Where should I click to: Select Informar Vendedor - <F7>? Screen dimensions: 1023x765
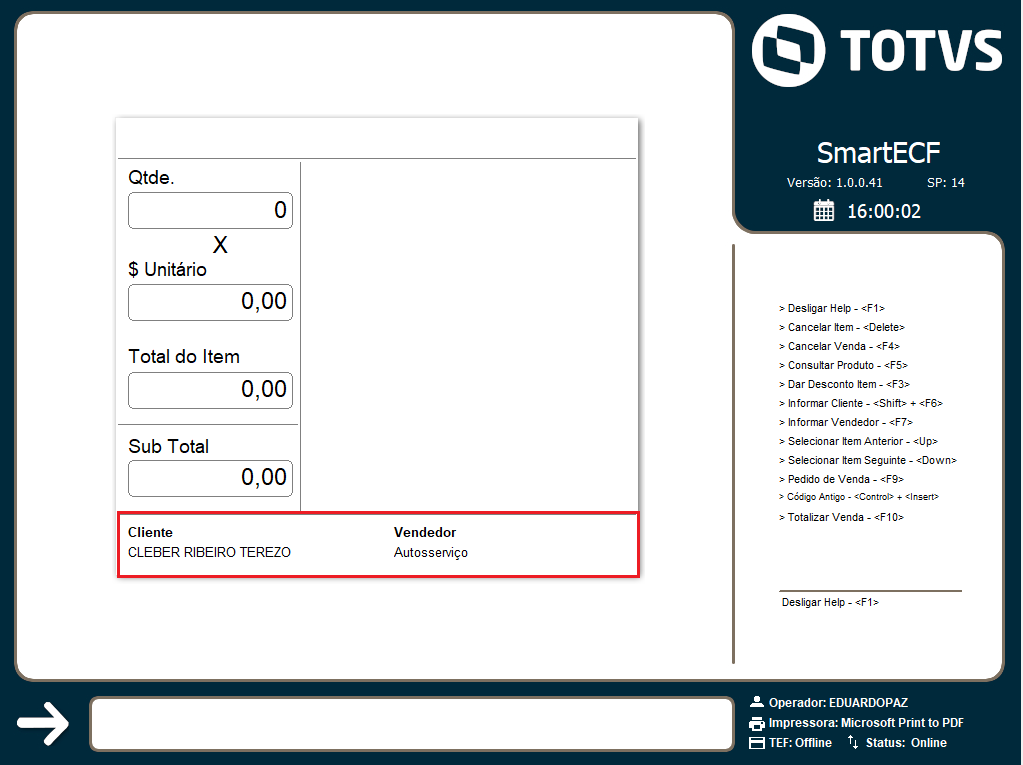[846, 421]
